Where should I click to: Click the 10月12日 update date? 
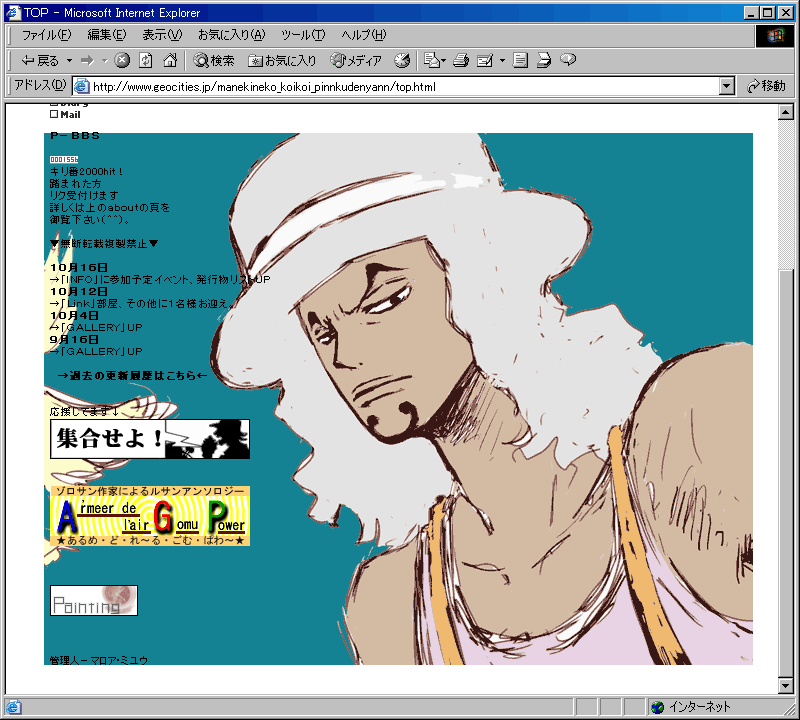click(x=79, y=291)
